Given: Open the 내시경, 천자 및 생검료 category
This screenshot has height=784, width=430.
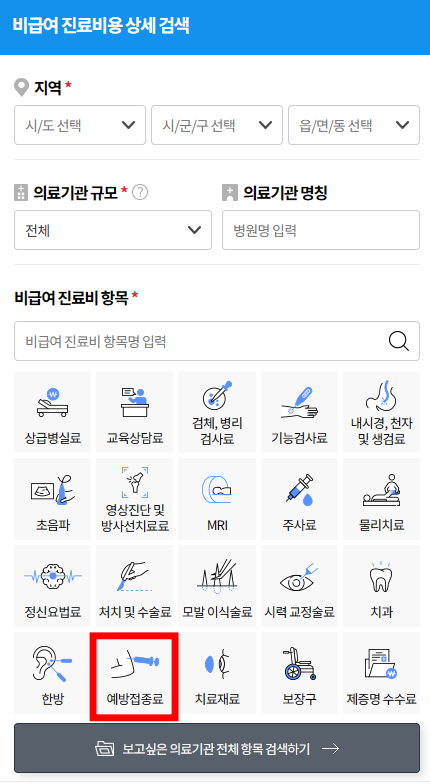Looking at the screenshot, I should [x=382, y=412].
